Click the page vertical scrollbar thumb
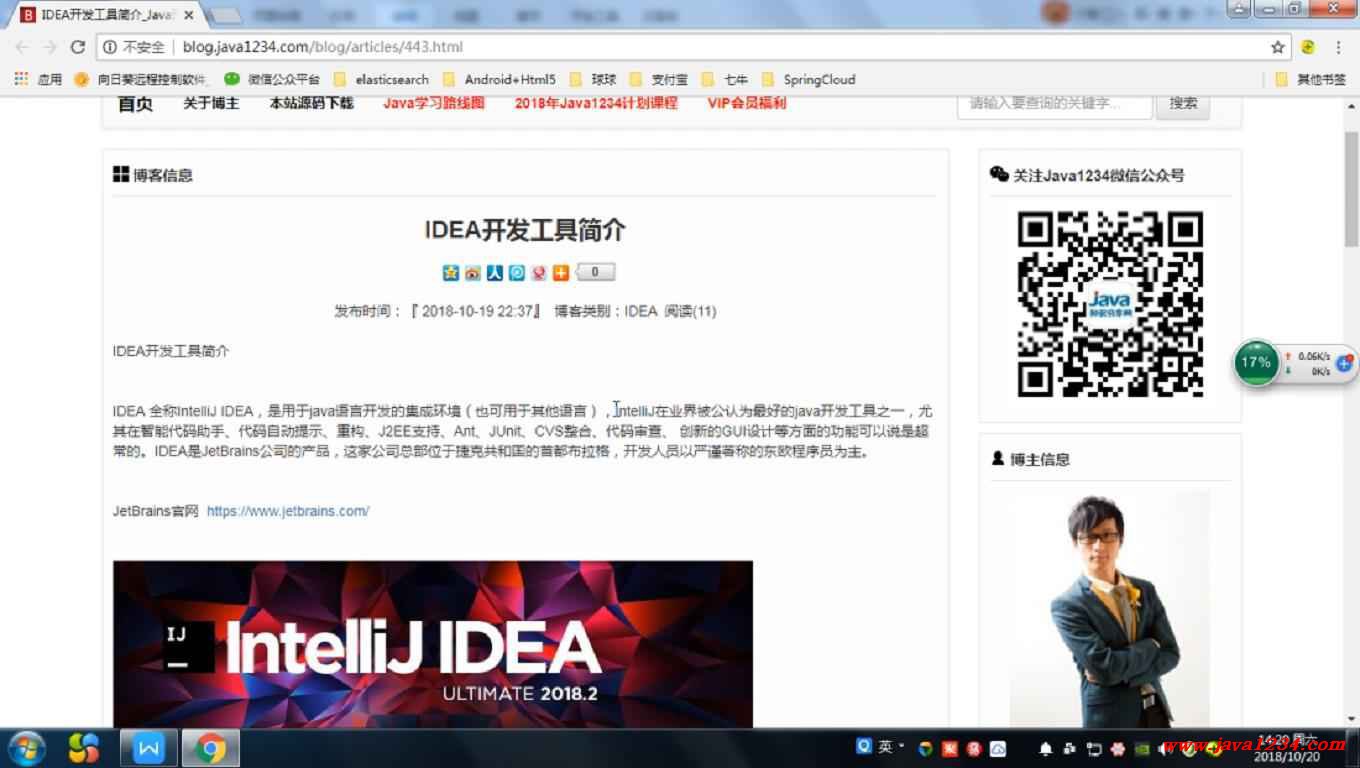The height and width of the screenshot is (768, 1360). (x=1351, y=188)
